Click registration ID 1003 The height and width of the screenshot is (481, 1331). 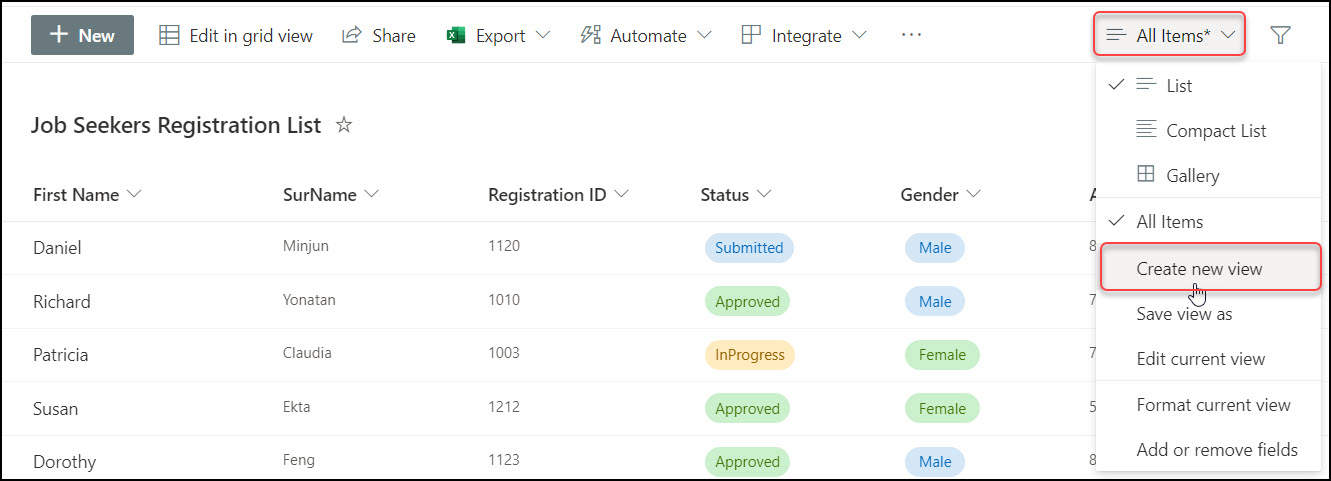tap(504, 353)
